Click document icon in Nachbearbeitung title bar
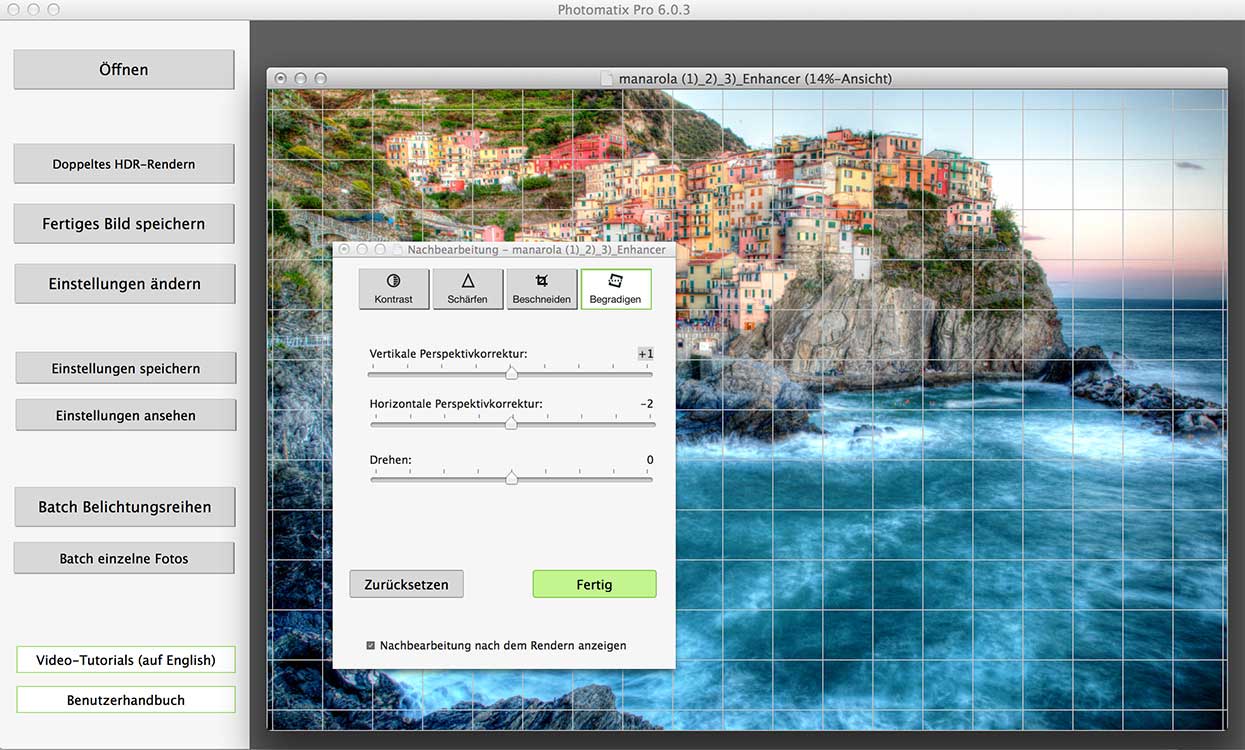Screen dimensions: 1245x750 tap(397, 249)
